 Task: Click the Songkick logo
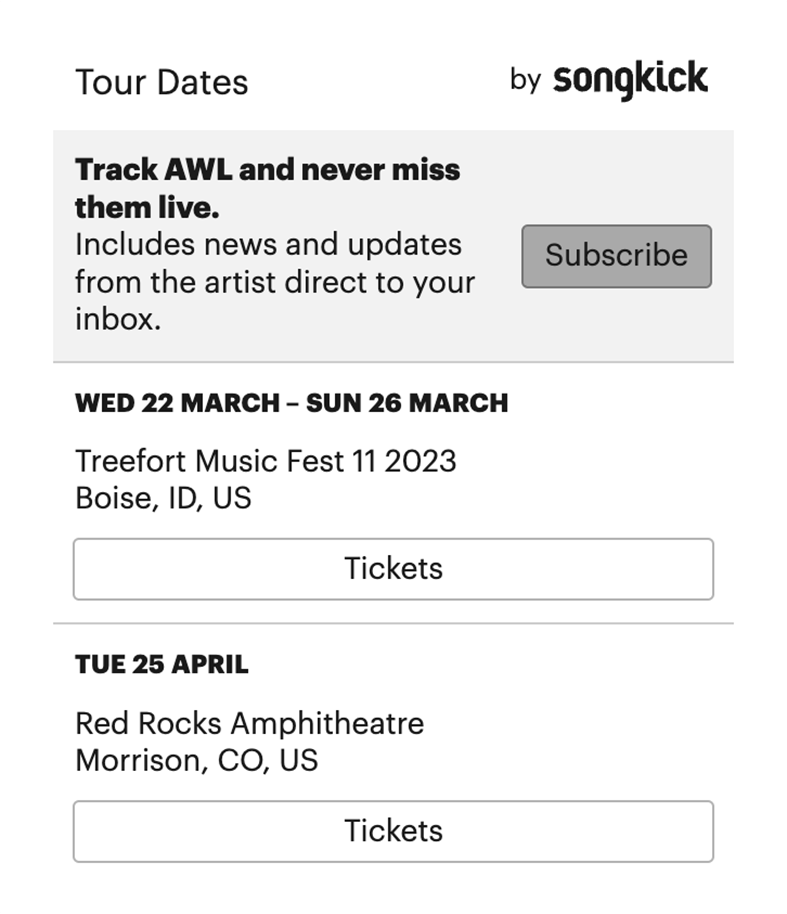pyautogui.click(x=630, y=78)
